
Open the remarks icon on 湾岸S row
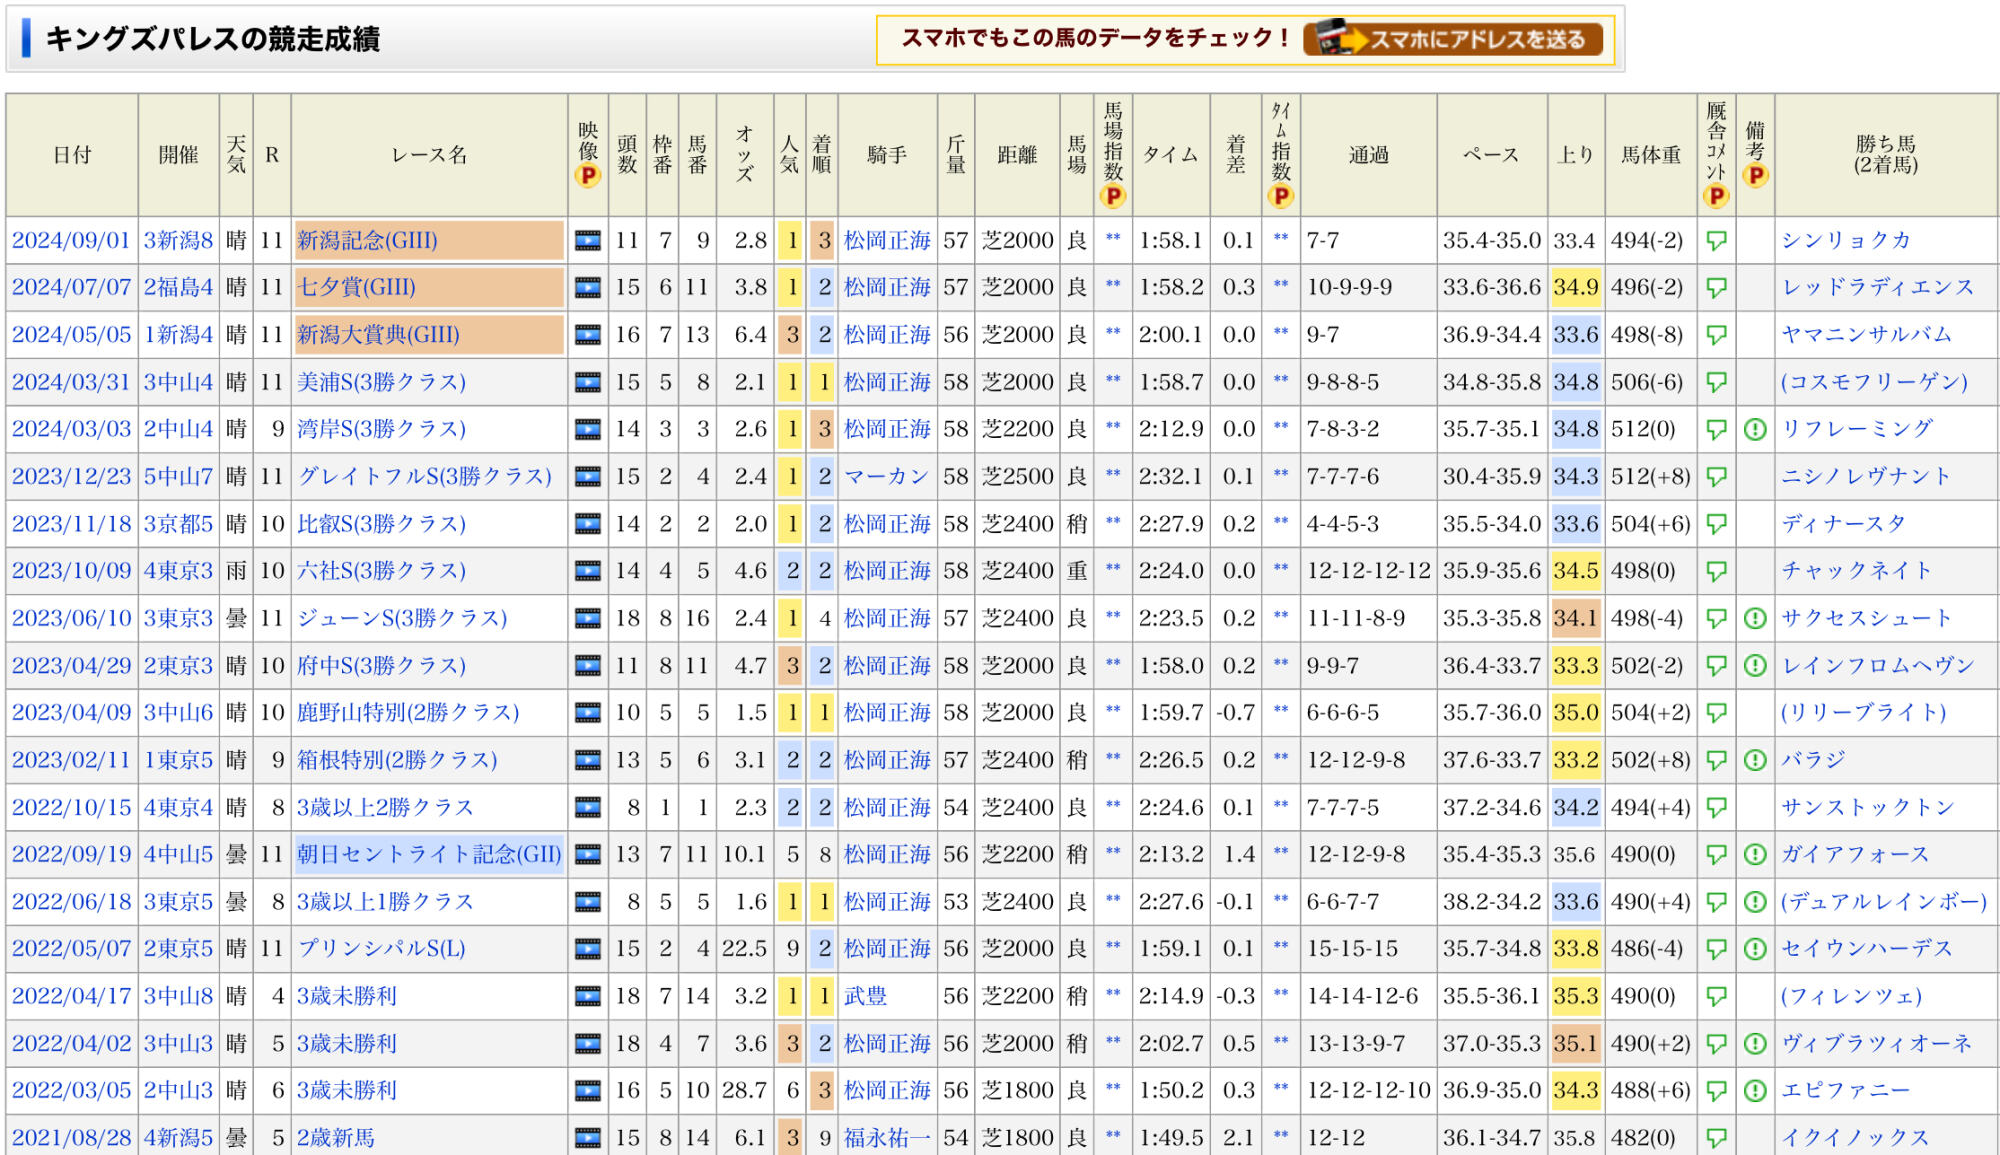click(x=1755, y=430)
